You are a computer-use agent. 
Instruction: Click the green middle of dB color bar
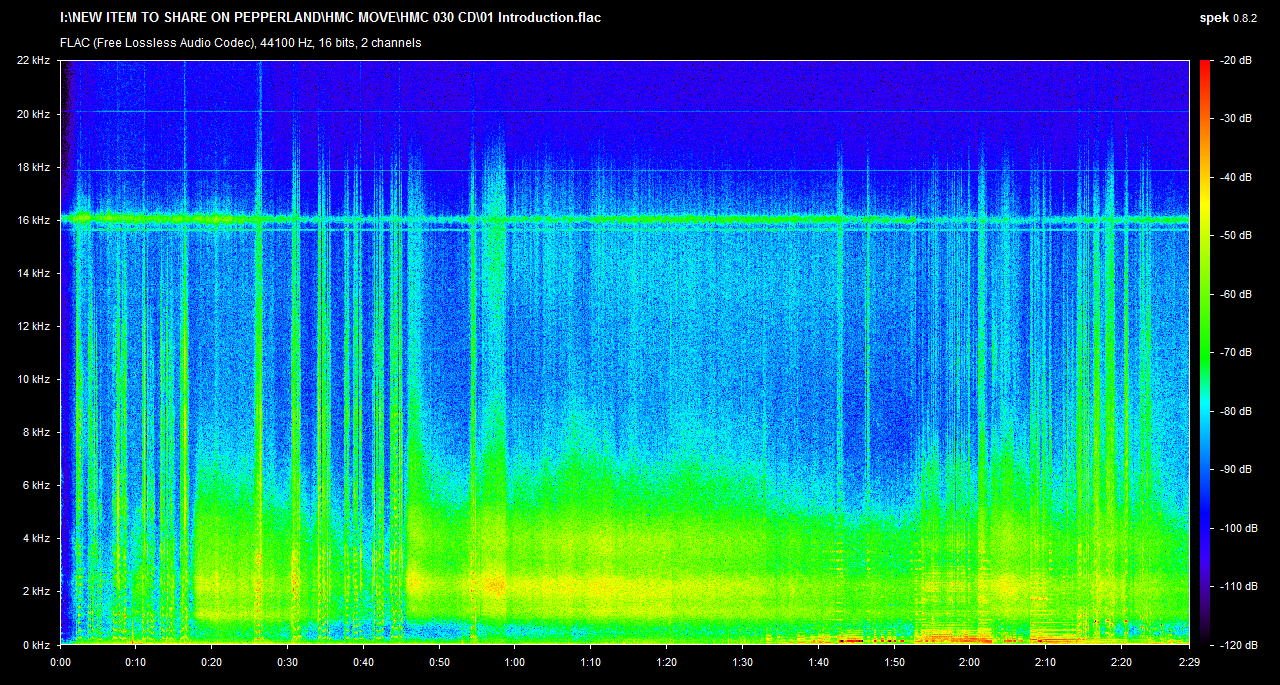(1203, 352)
